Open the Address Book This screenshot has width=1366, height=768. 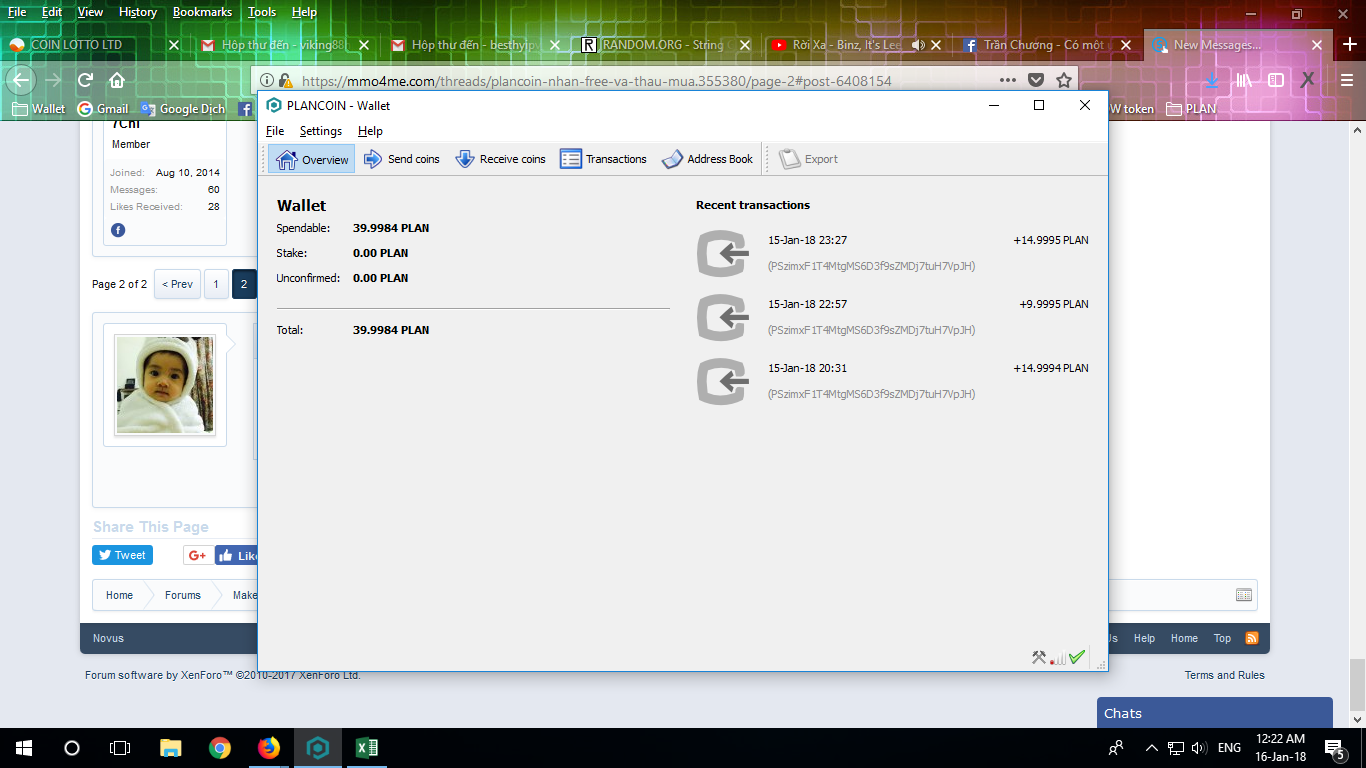pyautogui.click(x=707, y=159)
